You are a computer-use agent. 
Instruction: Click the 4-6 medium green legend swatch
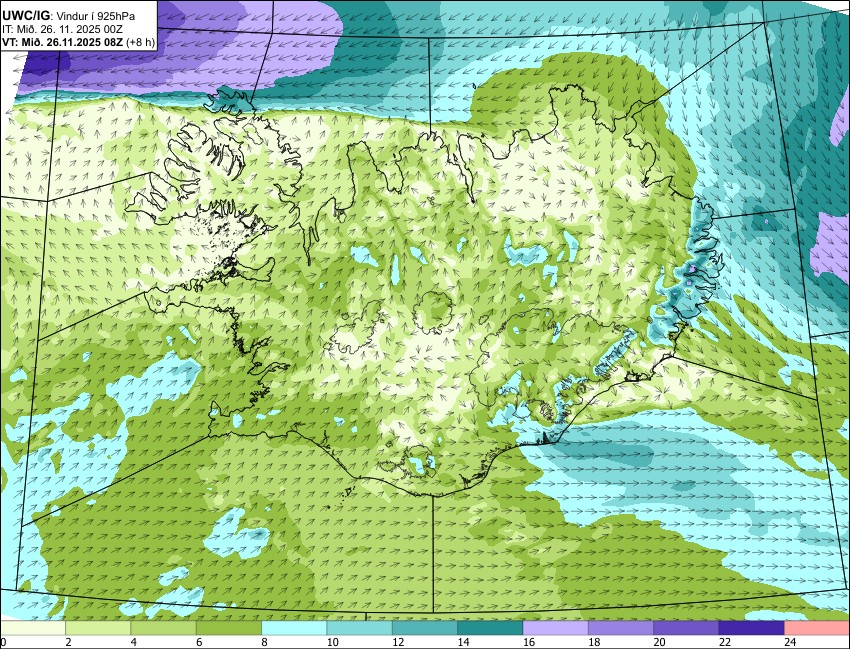[163, 628]
